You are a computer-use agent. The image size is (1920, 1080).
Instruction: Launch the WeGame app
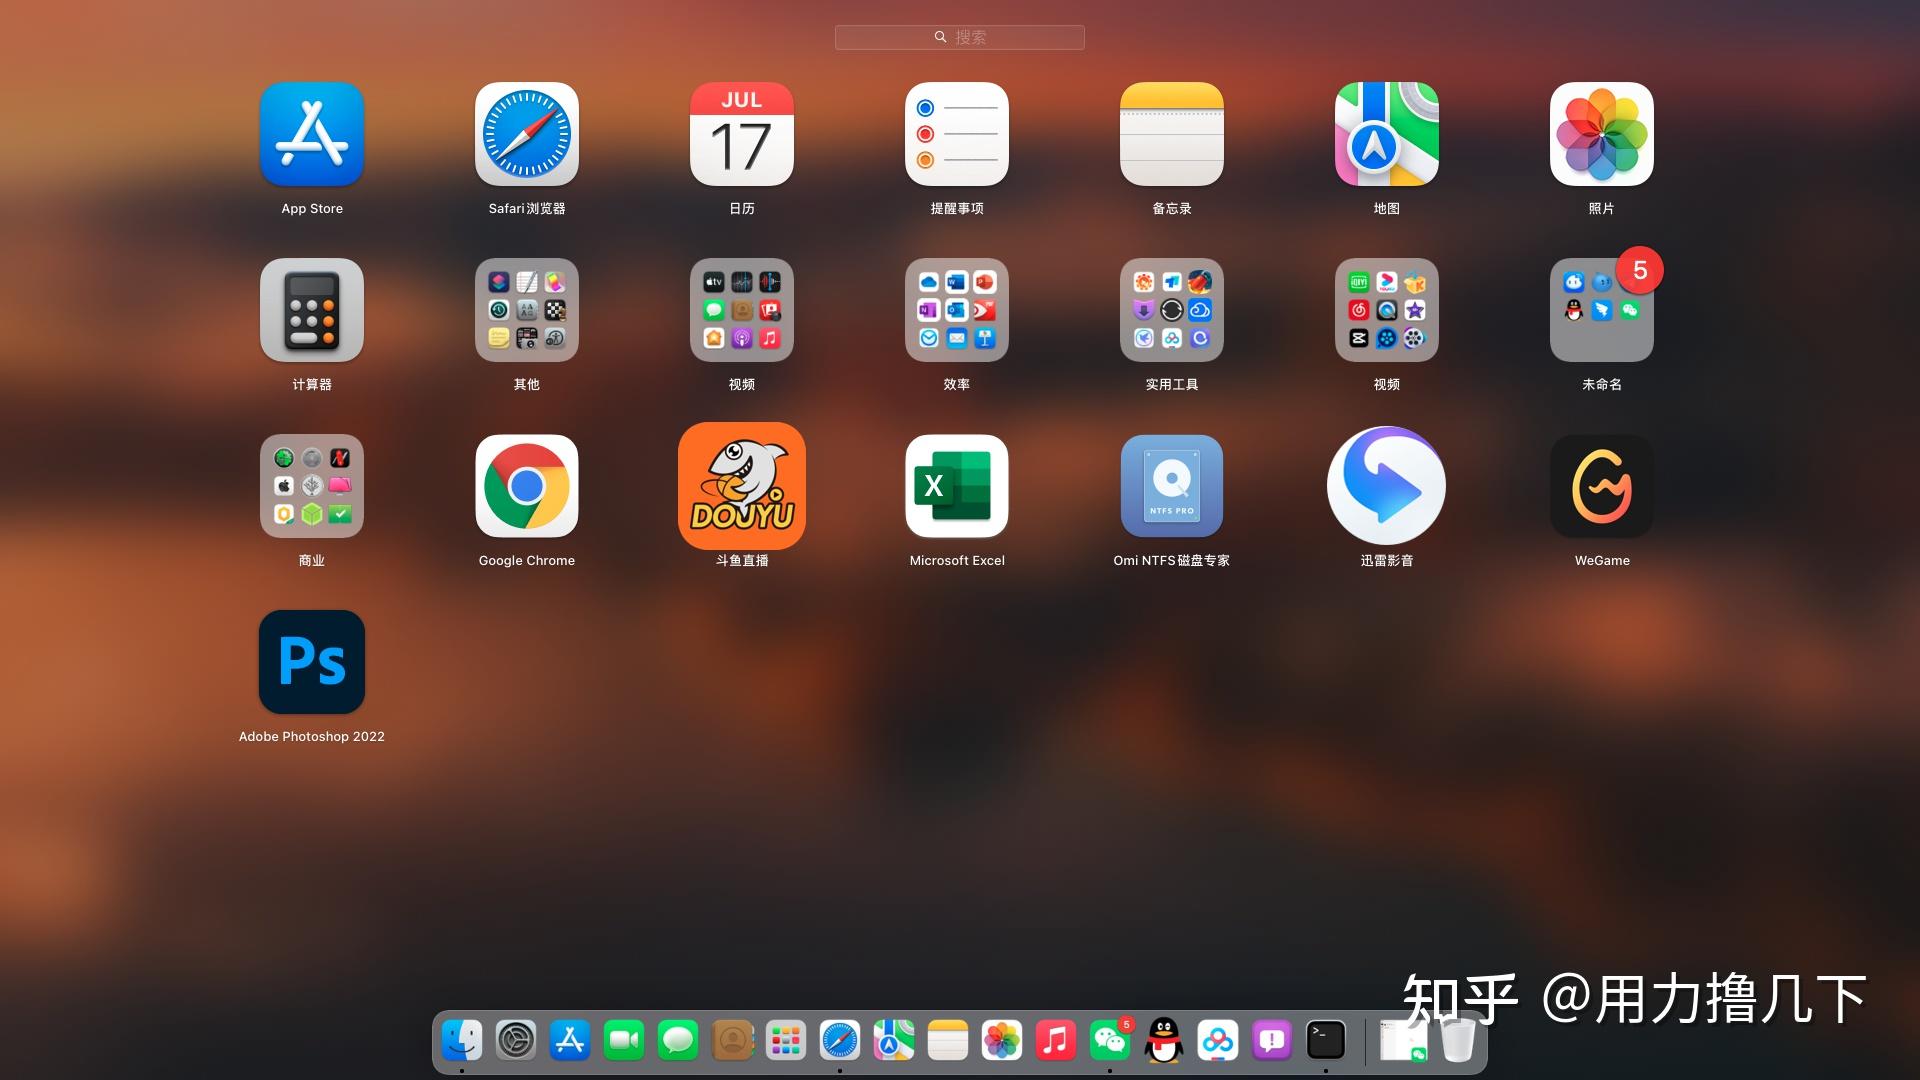(1601, 486)
